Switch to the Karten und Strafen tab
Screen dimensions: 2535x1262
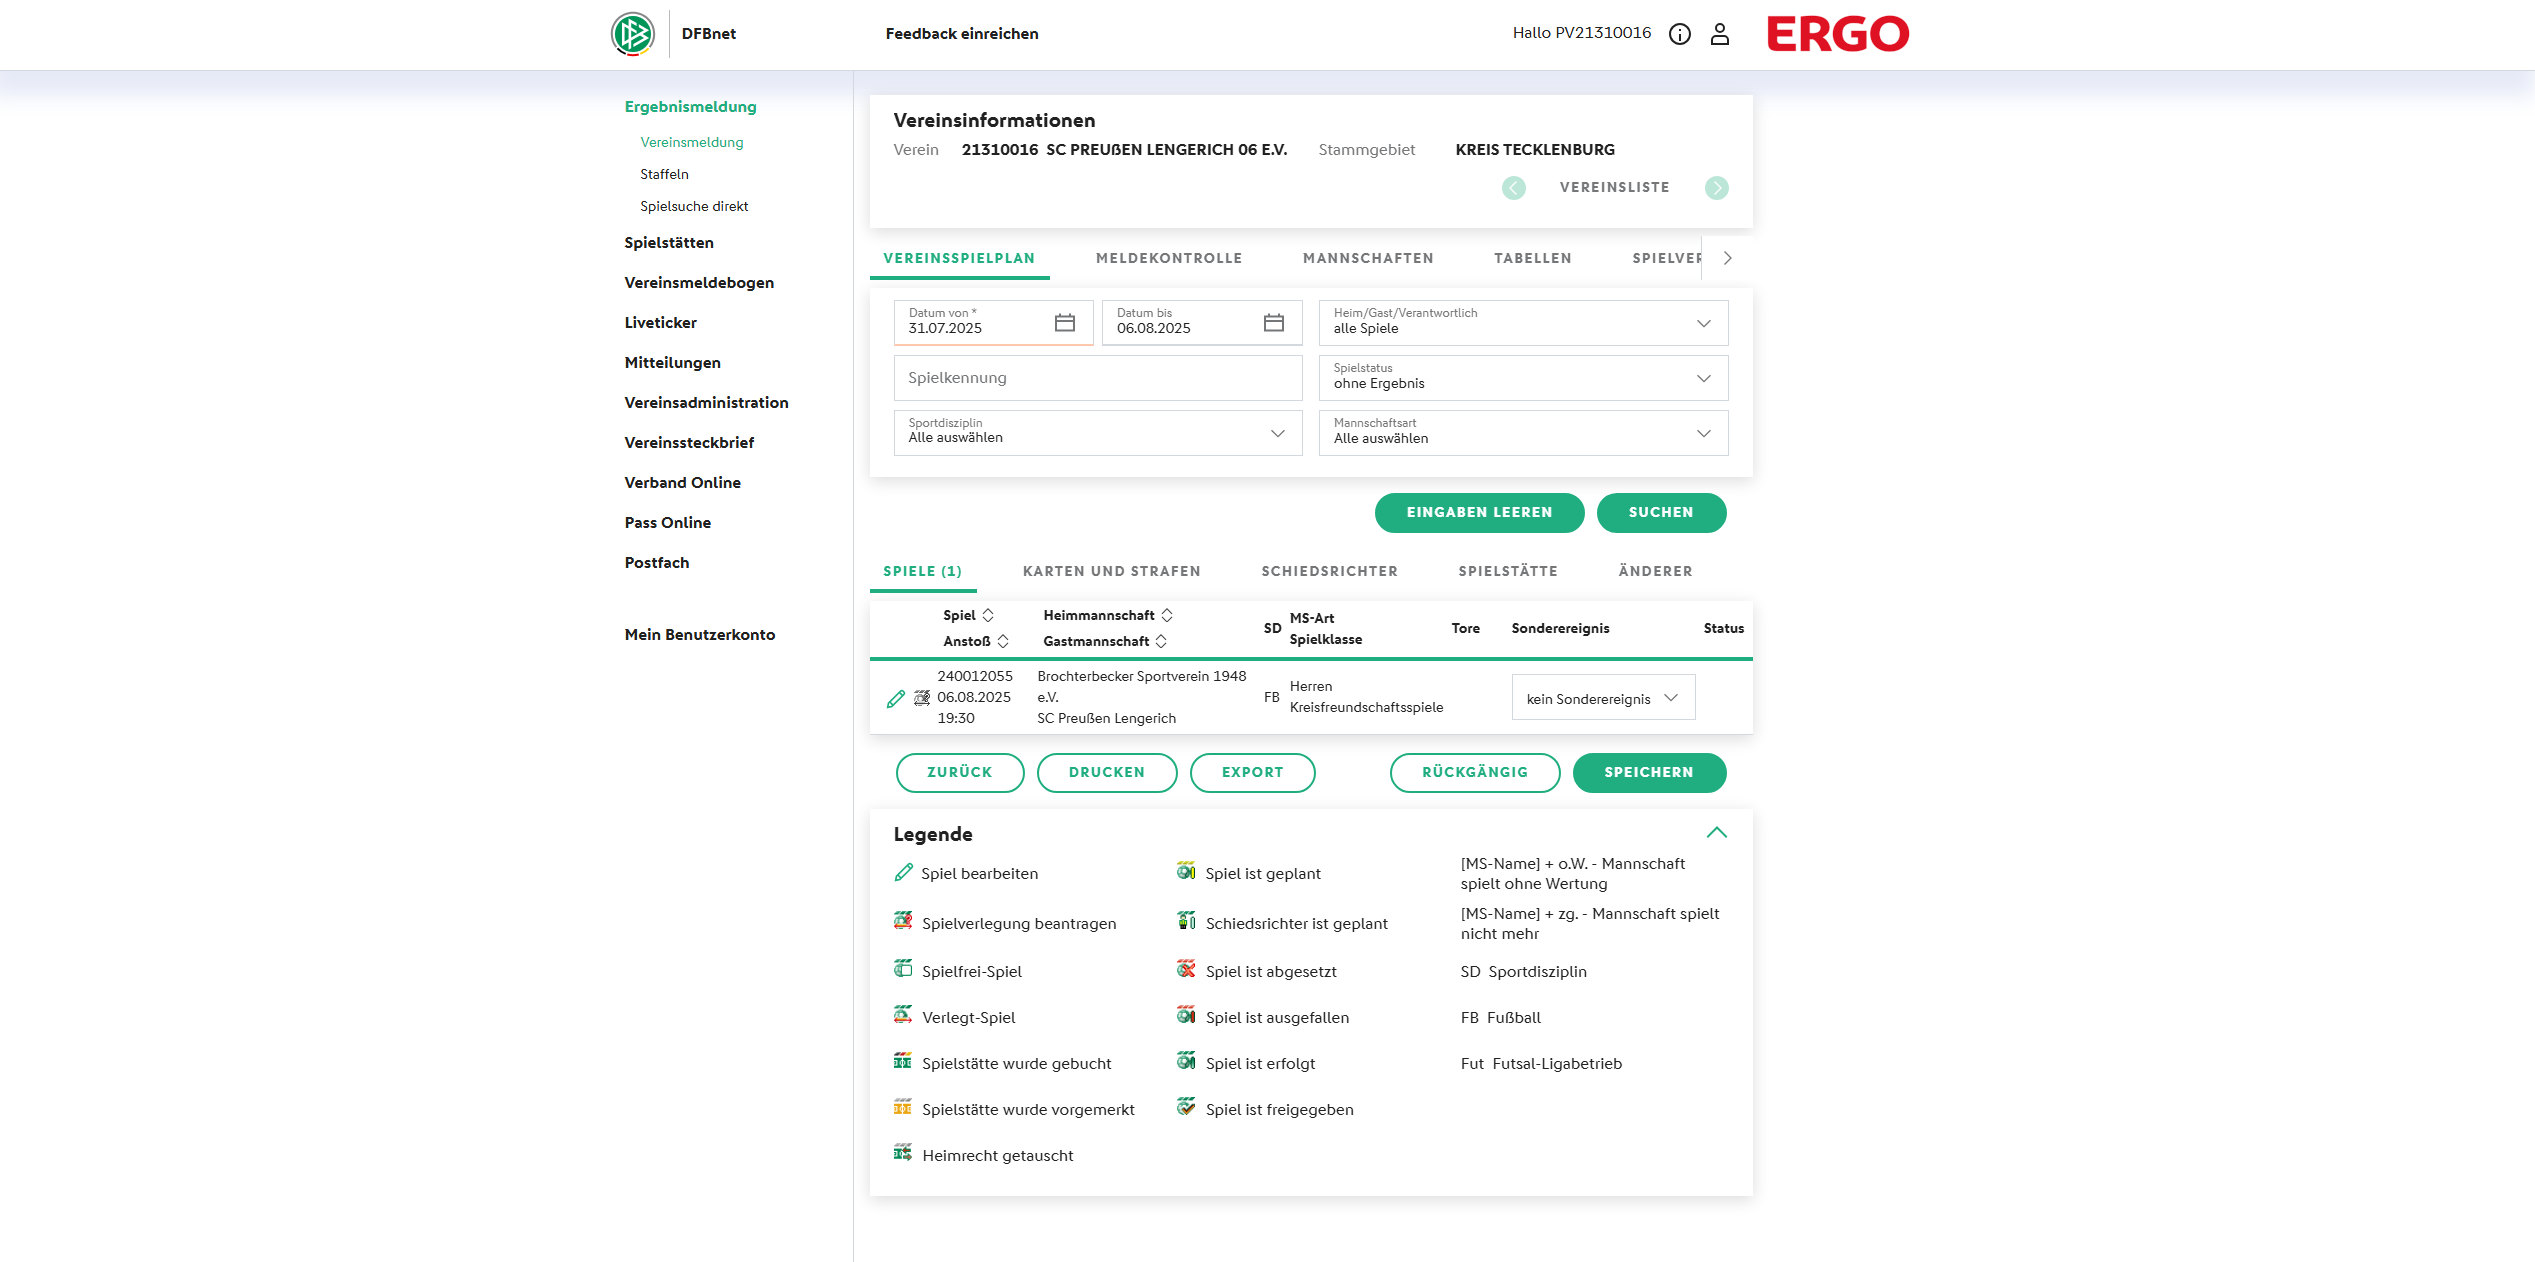point(1111,571)
